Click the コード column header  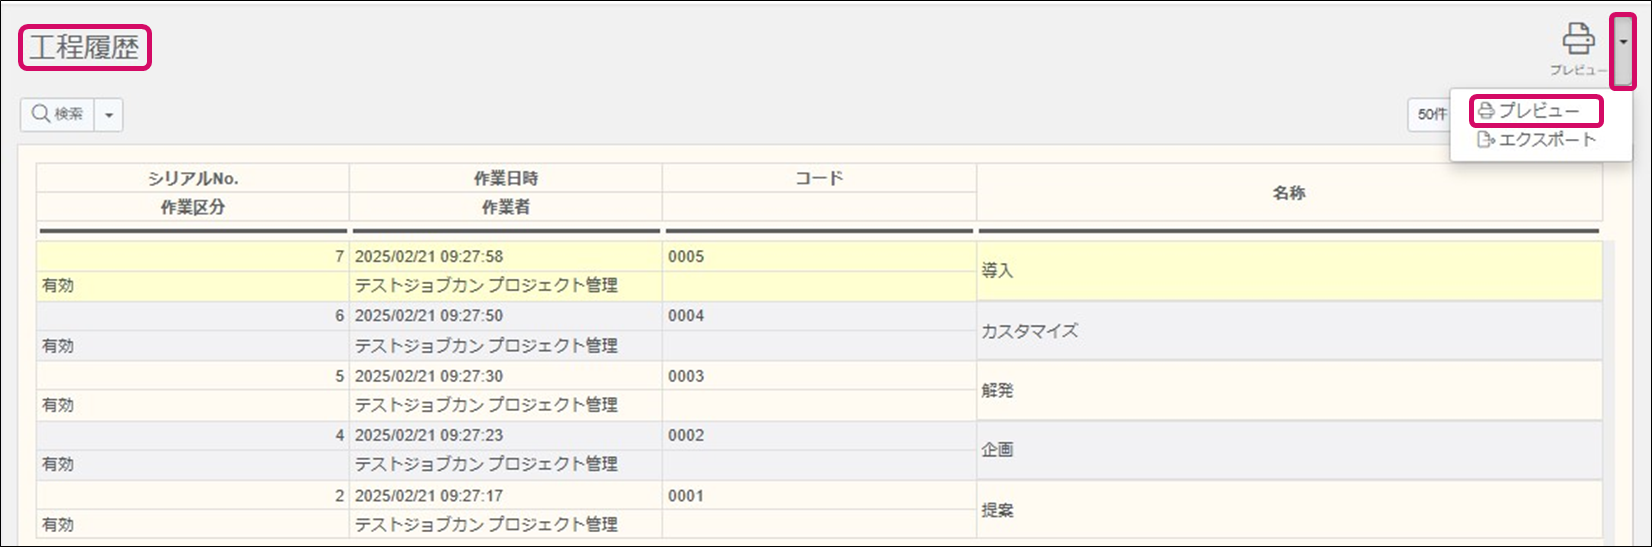coord(819,178)
